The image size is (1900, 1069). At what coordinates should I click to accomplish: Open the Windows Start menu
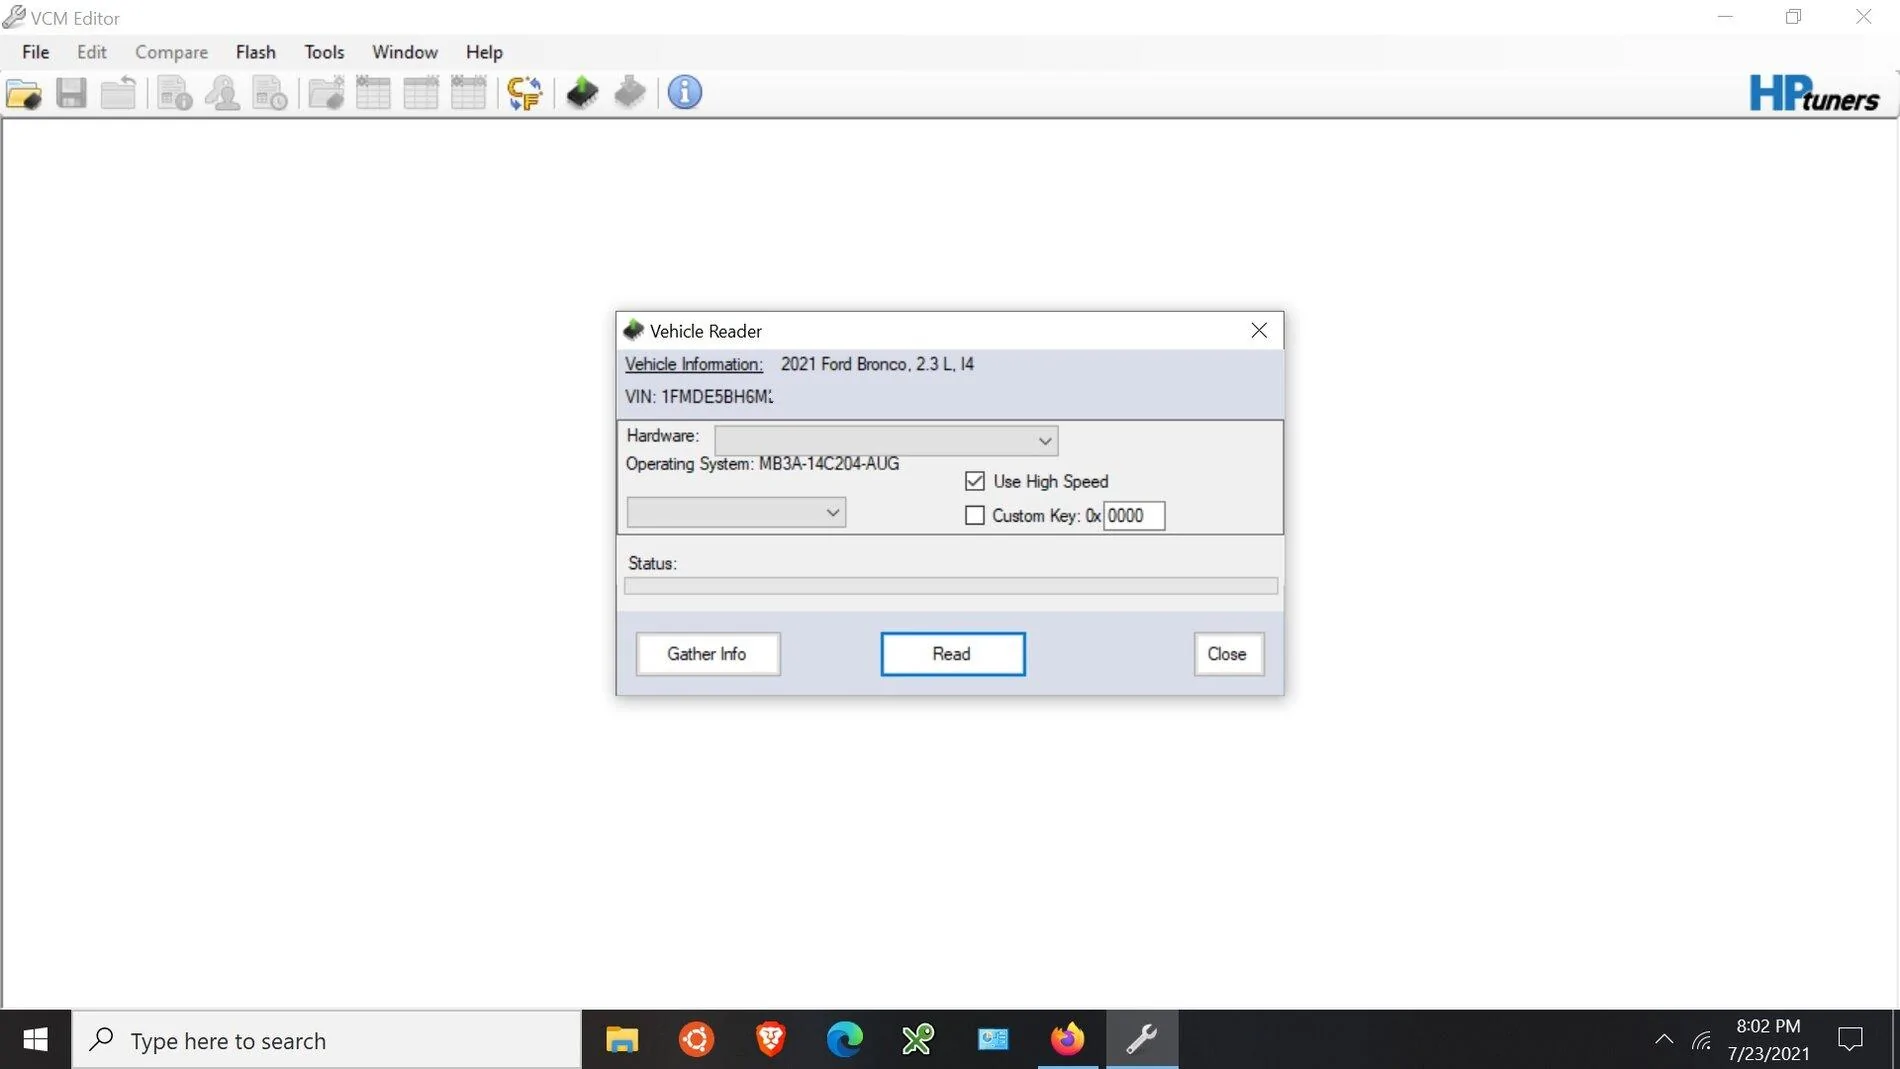tap(35, 1040)
